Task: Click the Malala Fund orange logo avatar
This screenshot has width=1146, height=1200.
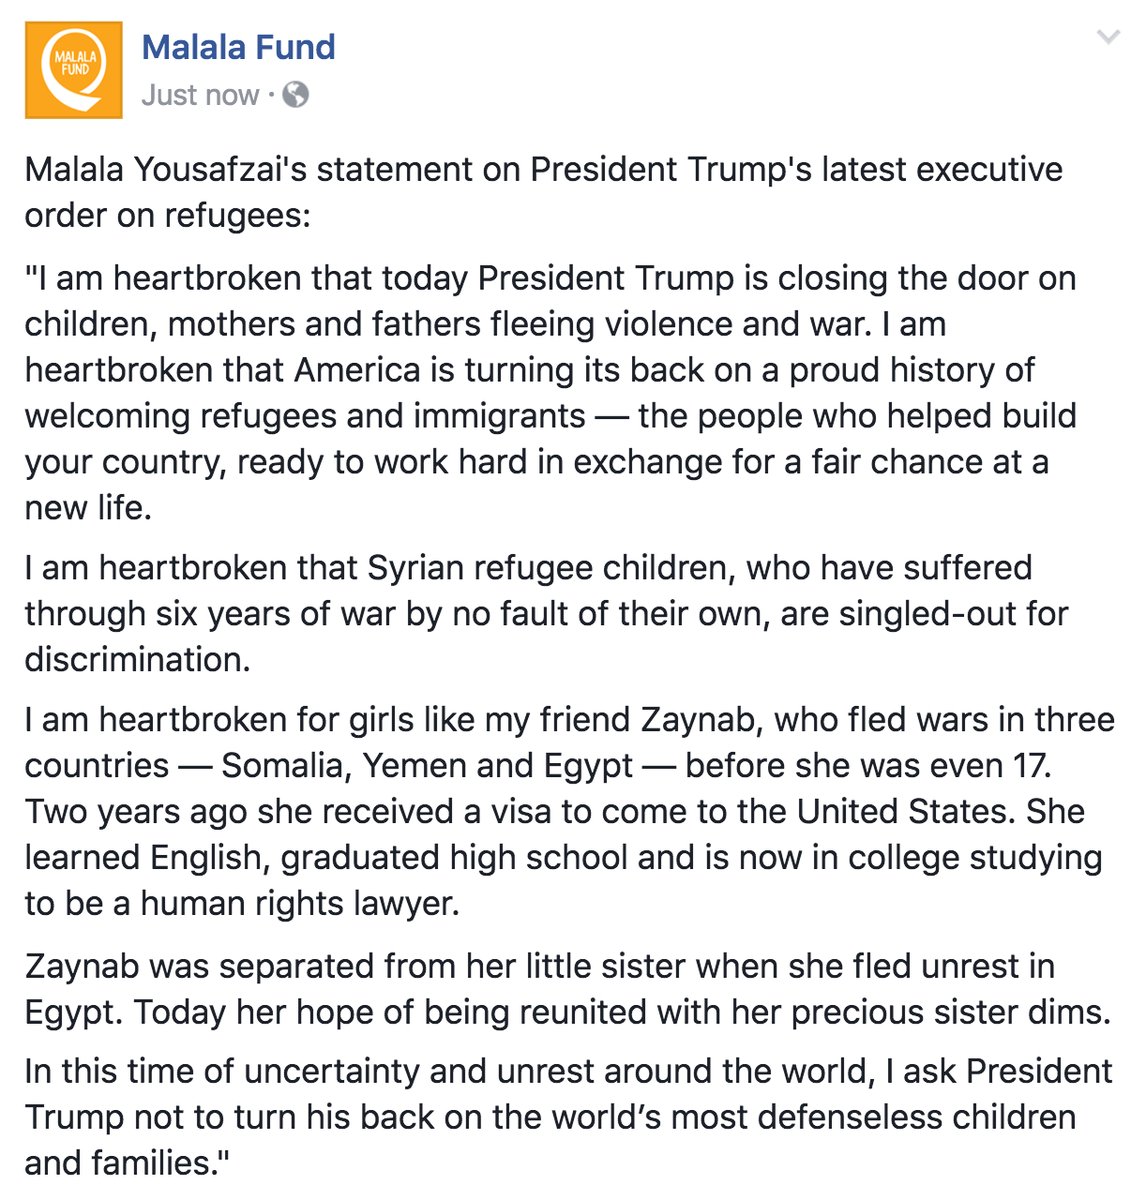Action: tap(74, 70)
